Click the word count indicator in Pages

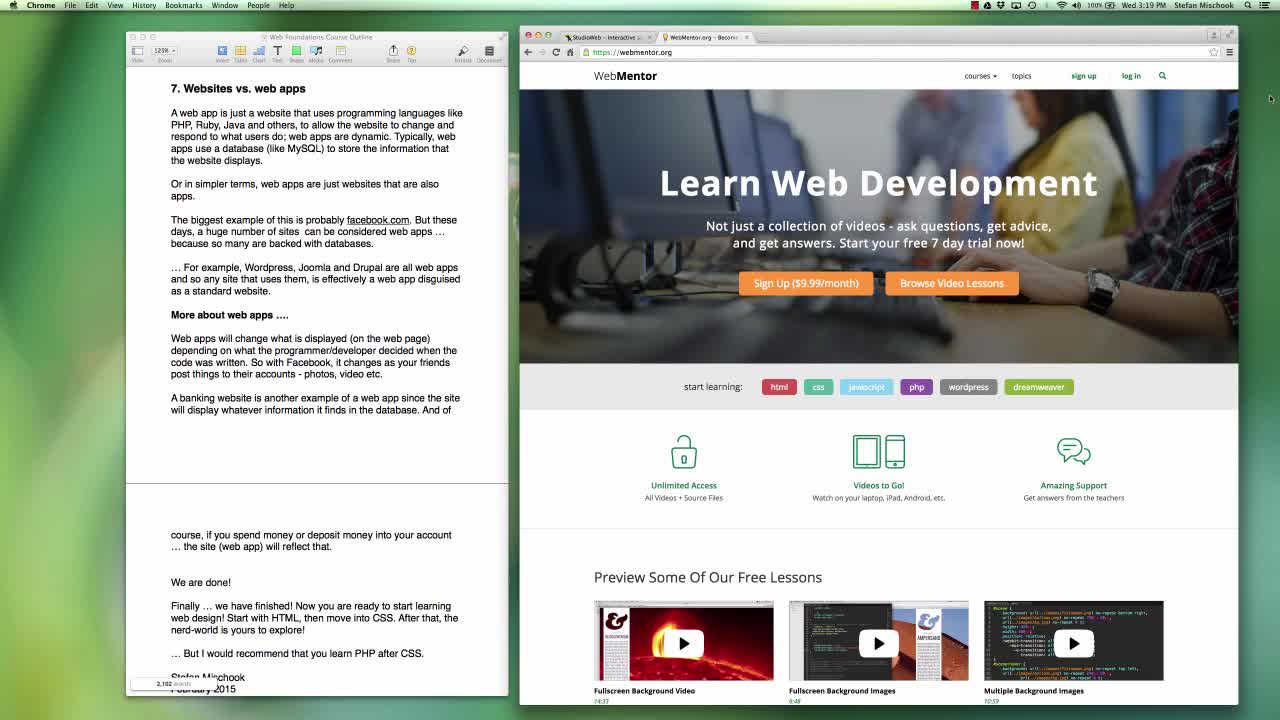[172, 684]
